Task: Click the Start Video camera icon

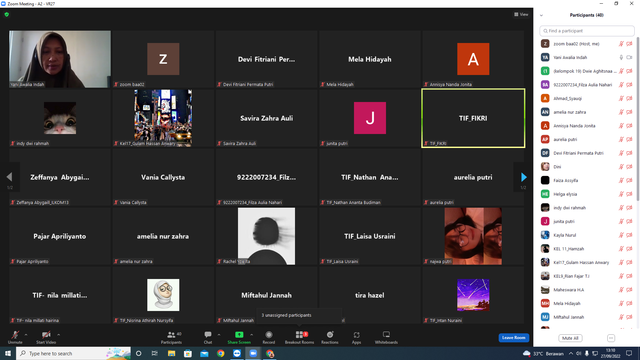Action: pyautogui.click(x=46, y=335)
